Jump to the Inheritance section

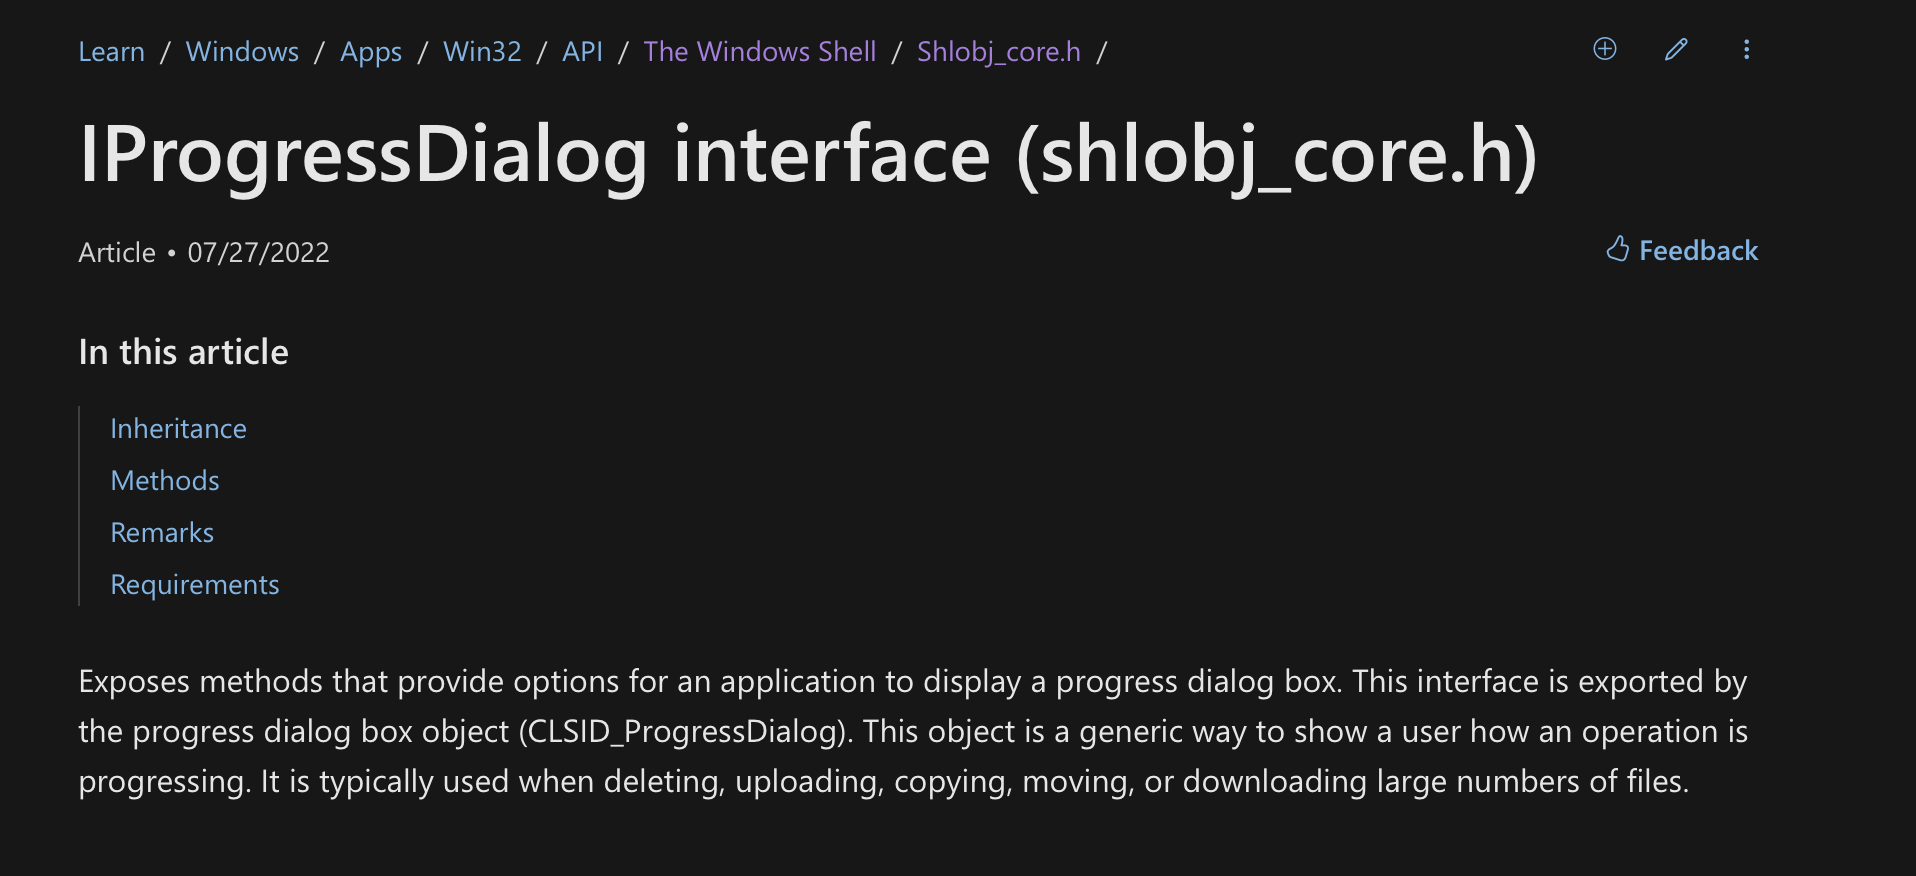178,428
